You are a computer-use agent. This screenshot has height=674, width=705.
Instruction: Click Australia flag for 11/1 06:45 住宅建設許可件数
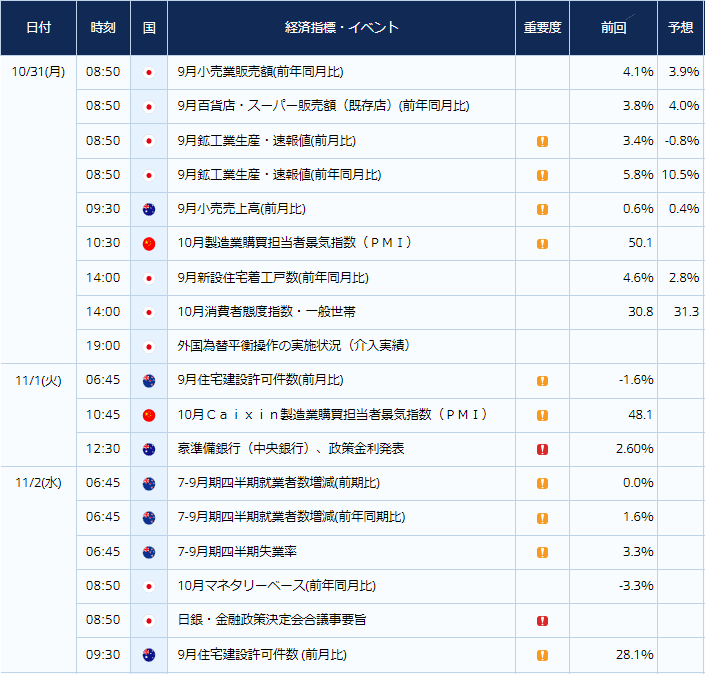149,381
